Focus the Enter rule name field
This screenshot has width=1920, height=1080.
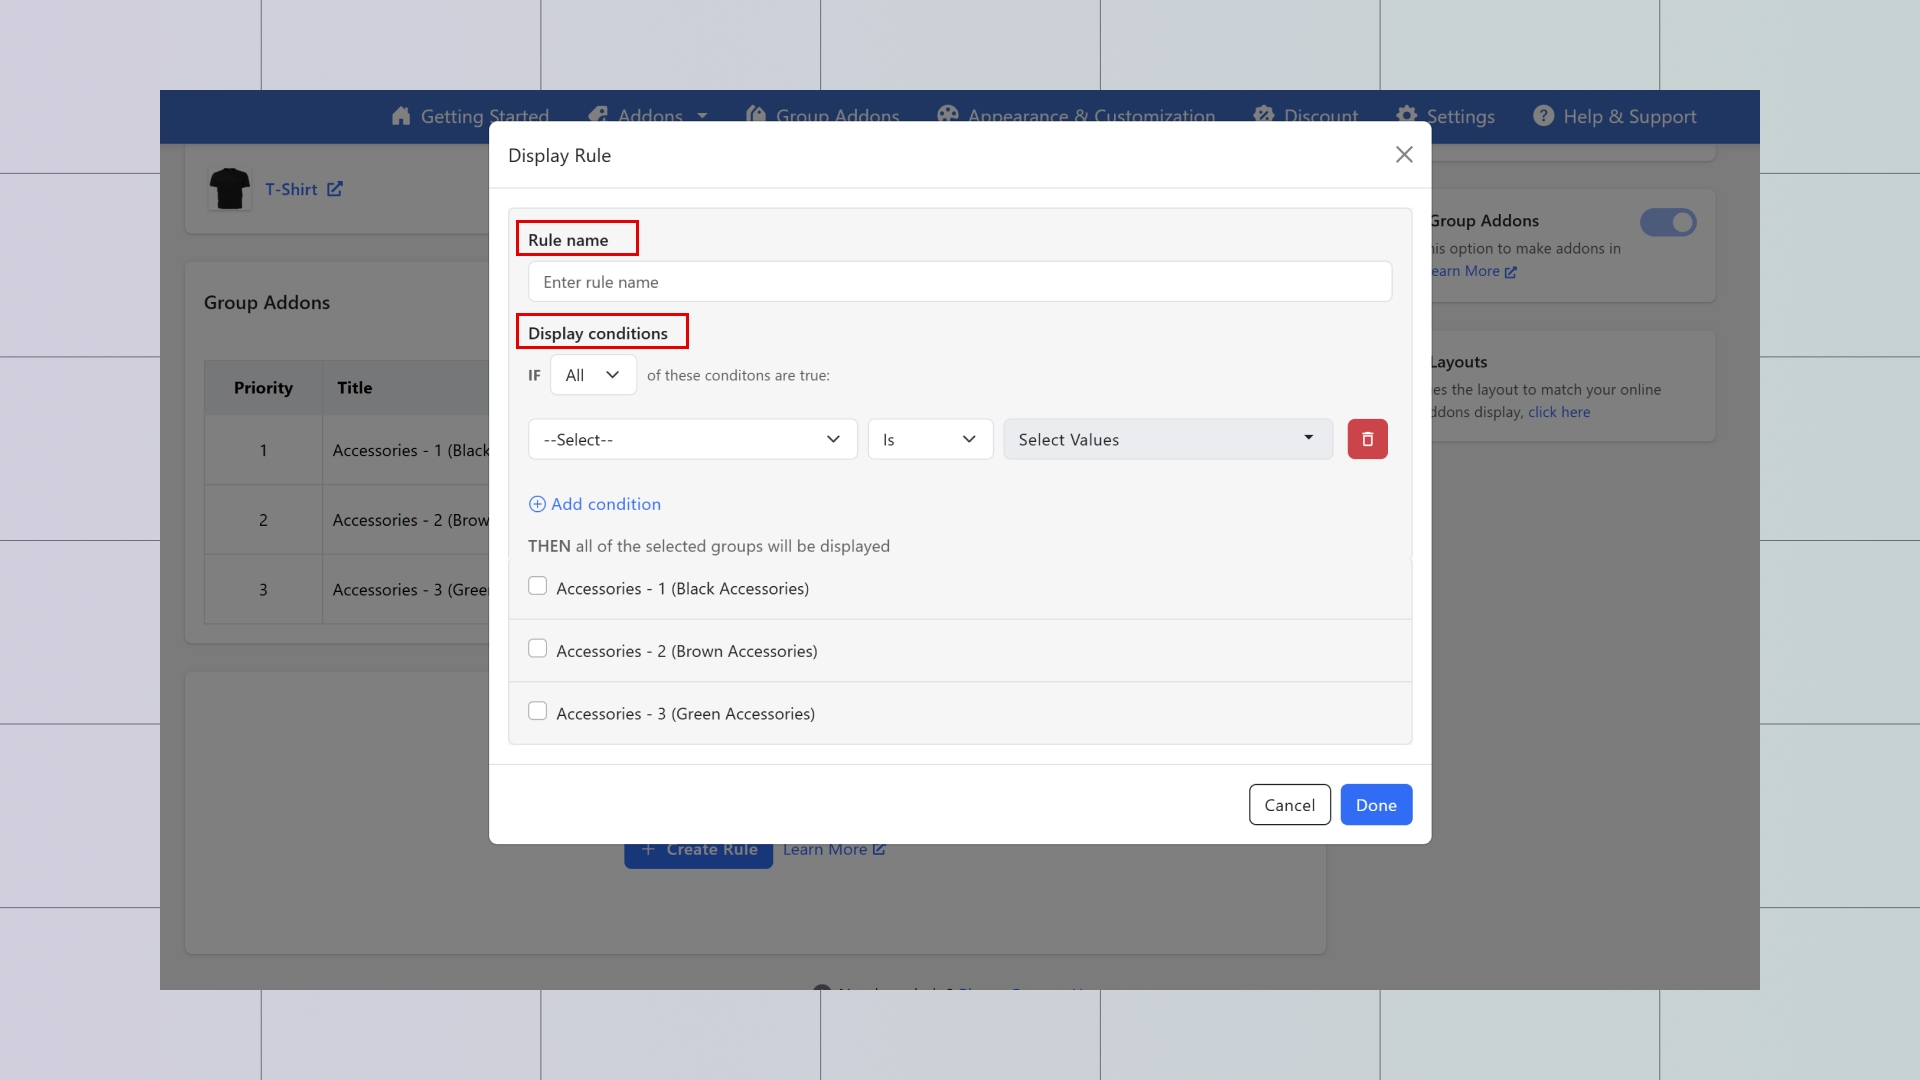click(x=959, y=282)
